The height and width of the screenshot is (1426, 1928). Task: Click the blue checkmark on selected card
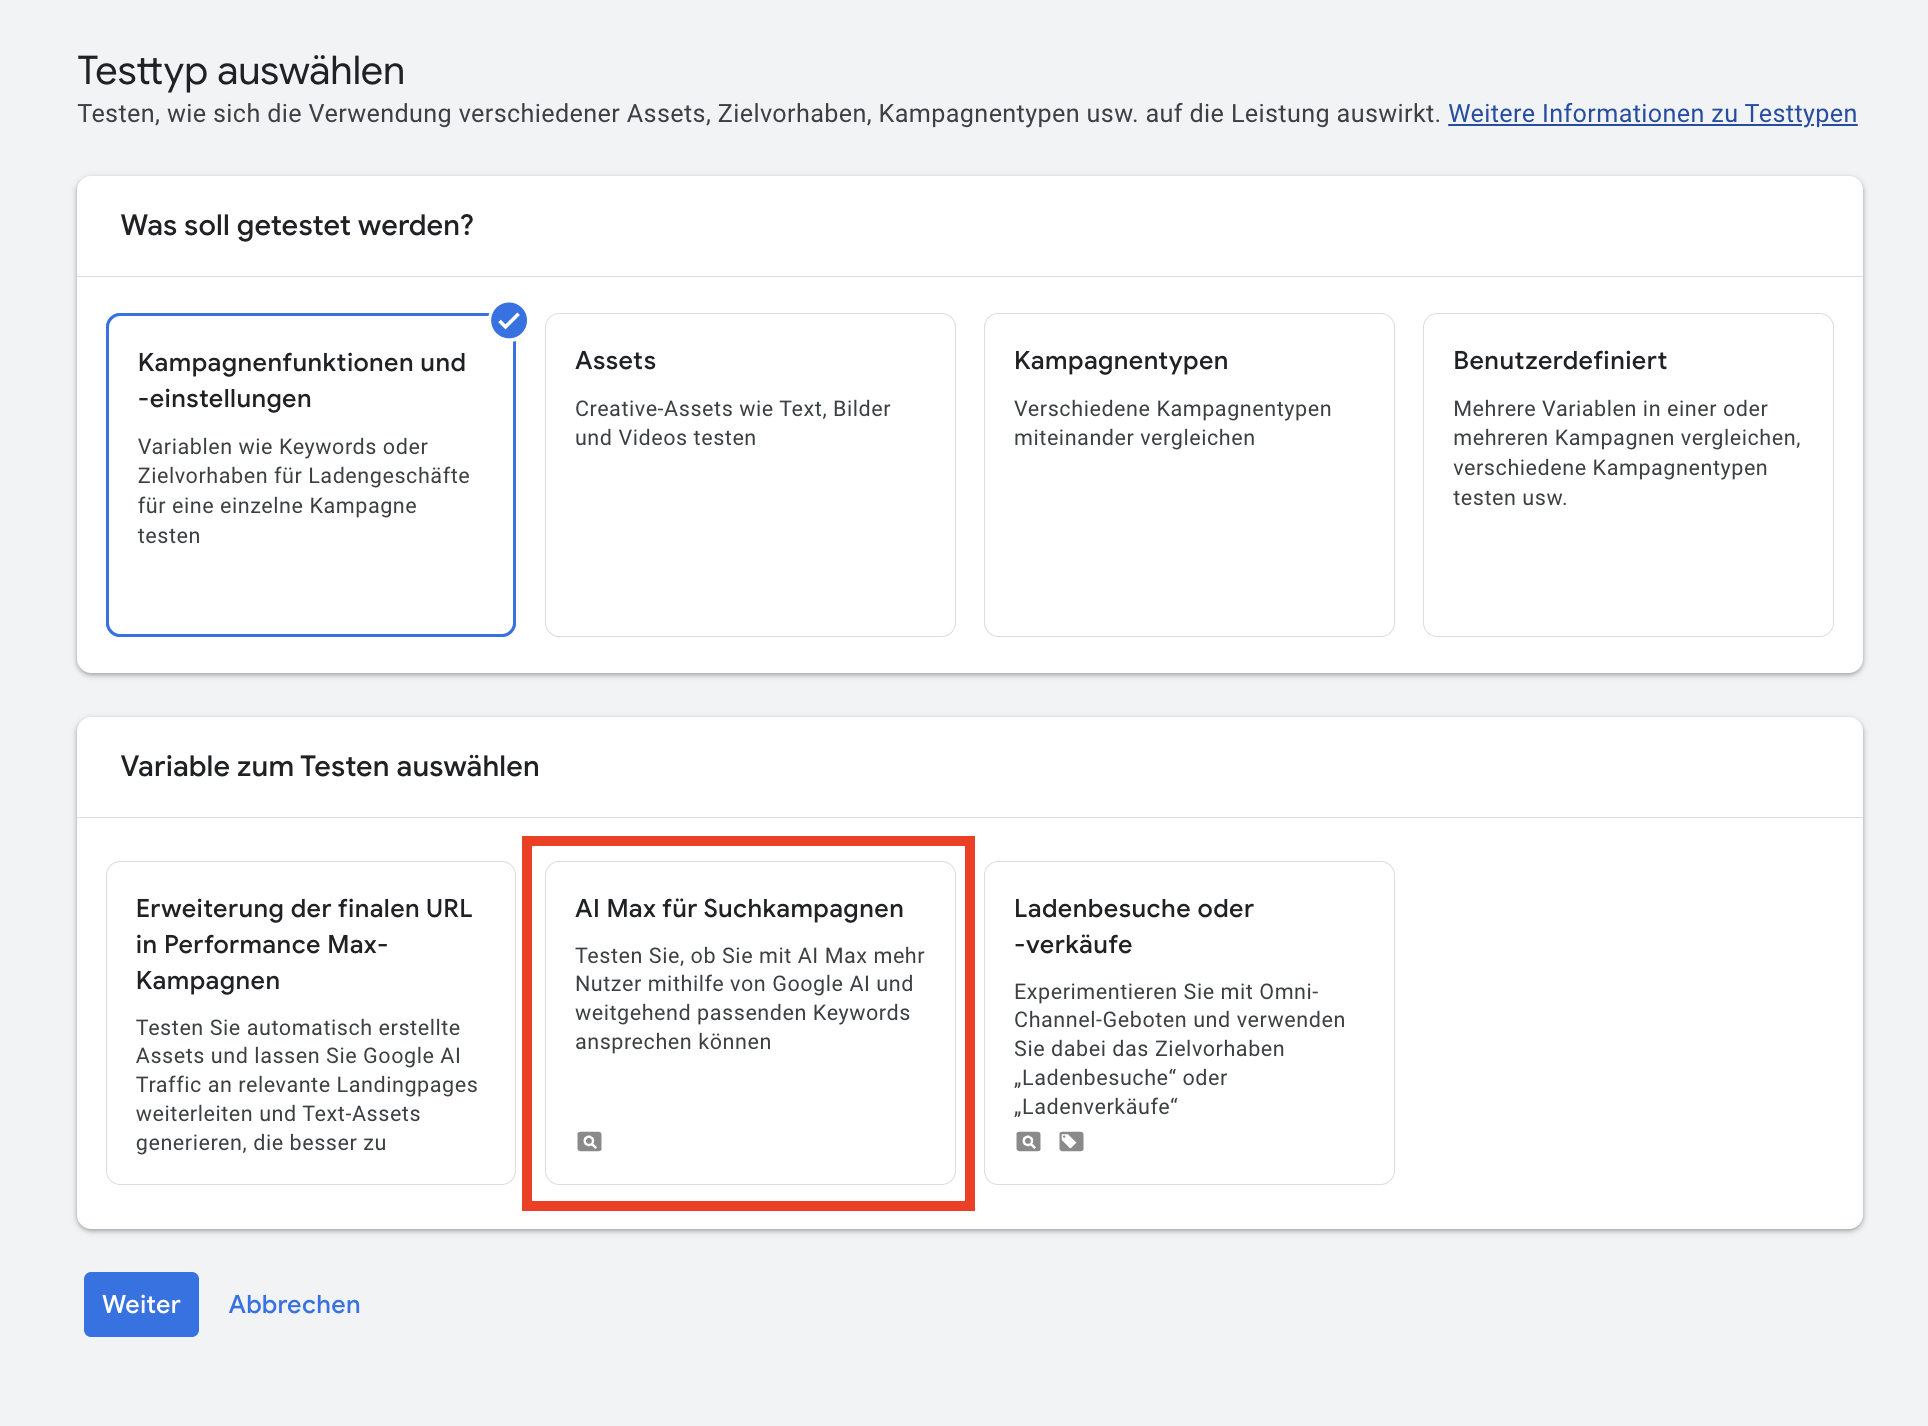[x=509, y=320]
